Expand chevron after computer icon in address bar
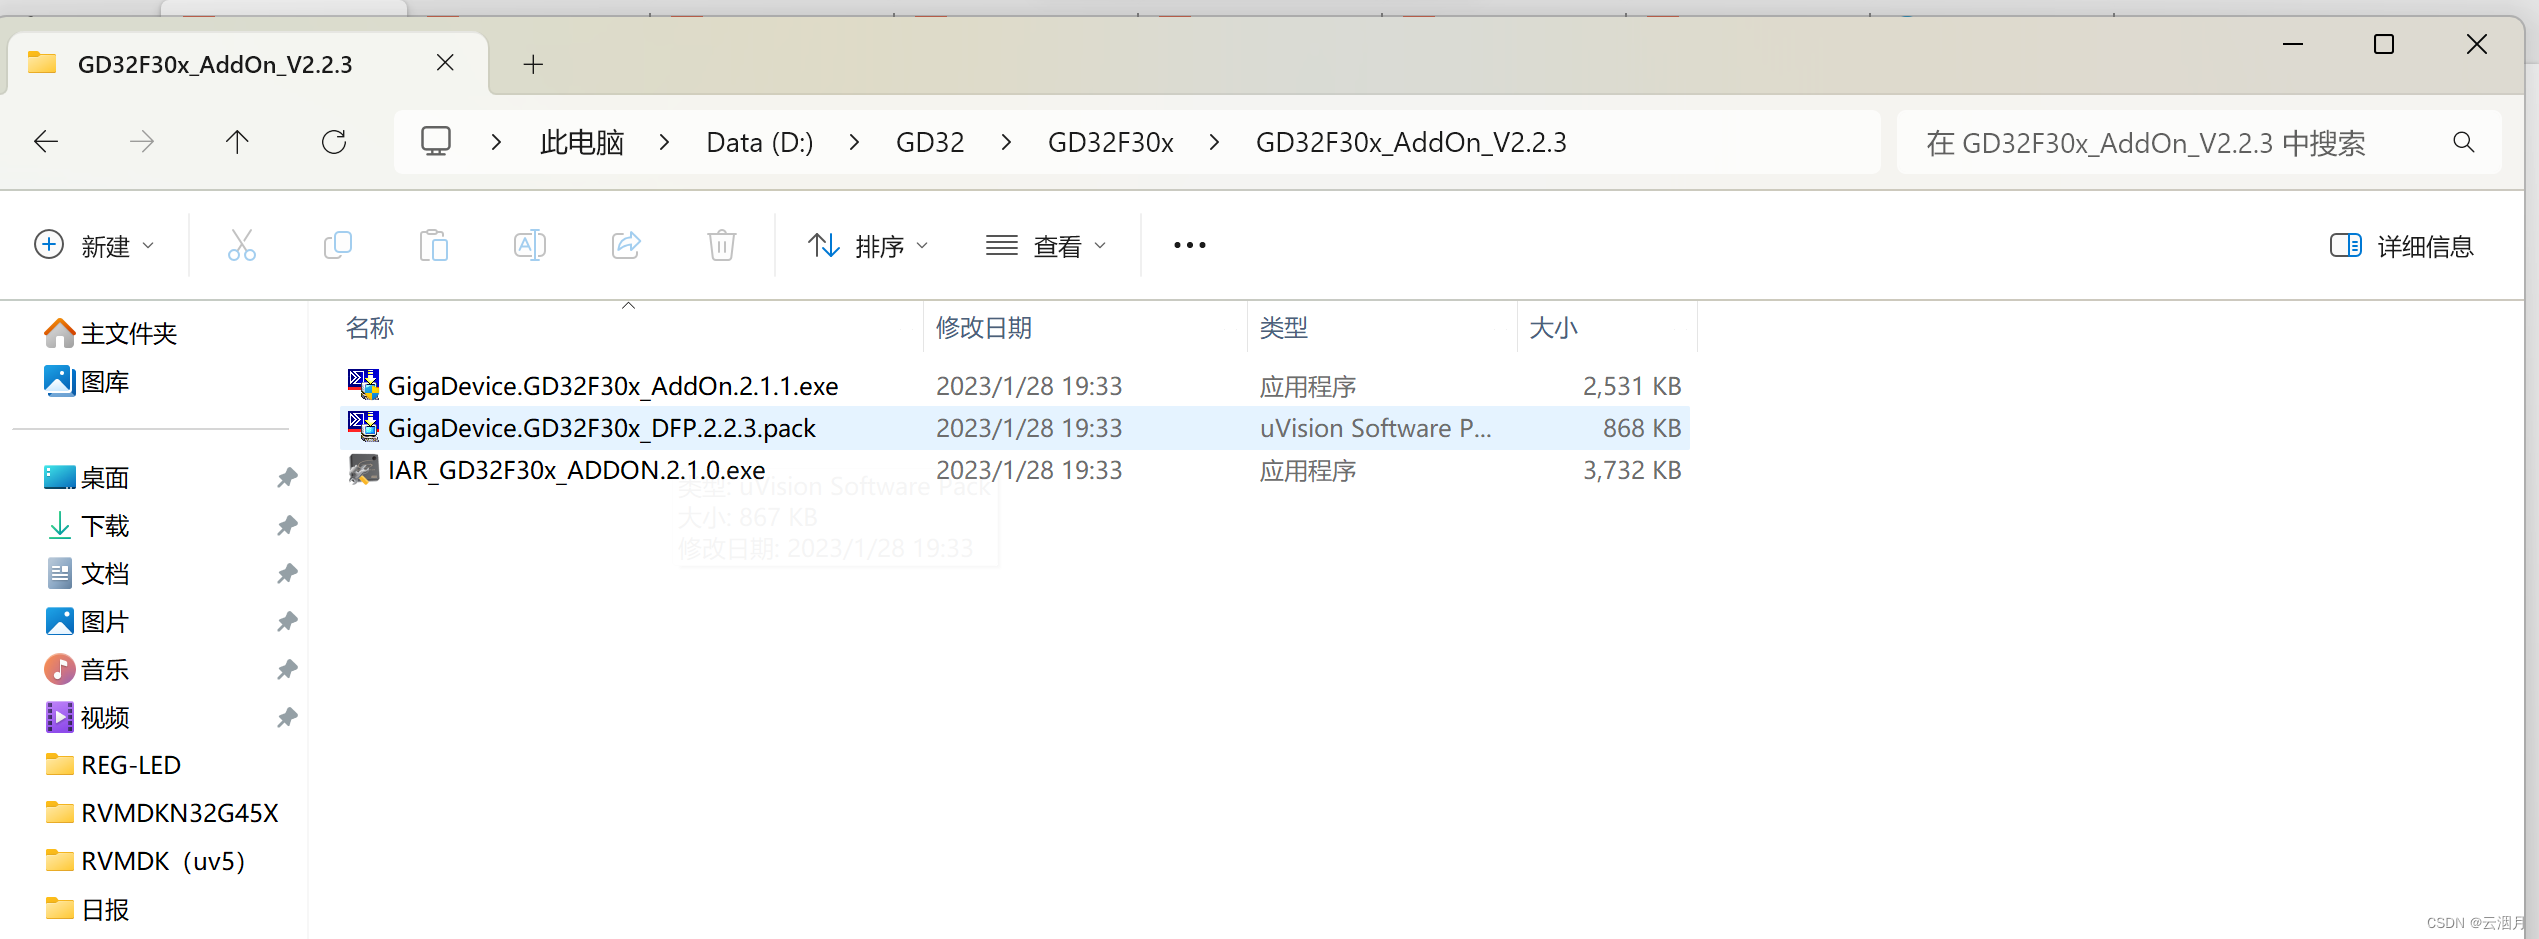 [x=496, y=142]
